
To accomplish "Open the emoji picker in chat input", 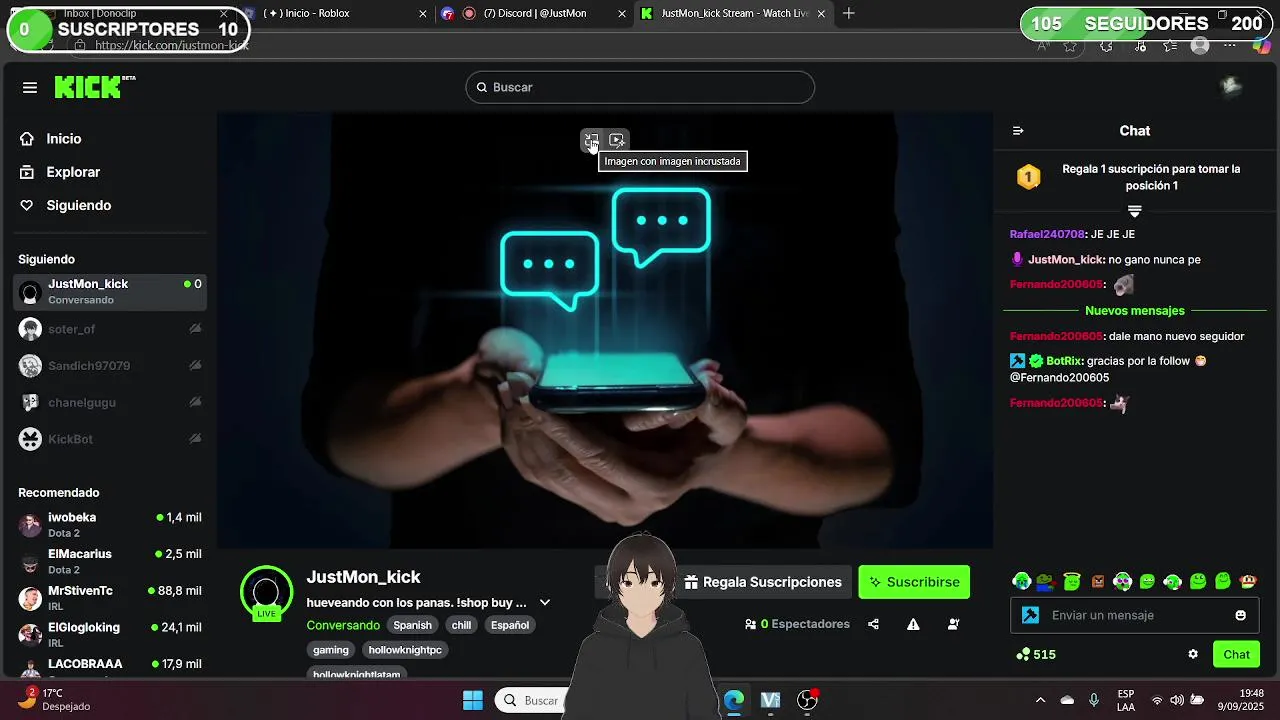I will click(x=1241, y=615).
